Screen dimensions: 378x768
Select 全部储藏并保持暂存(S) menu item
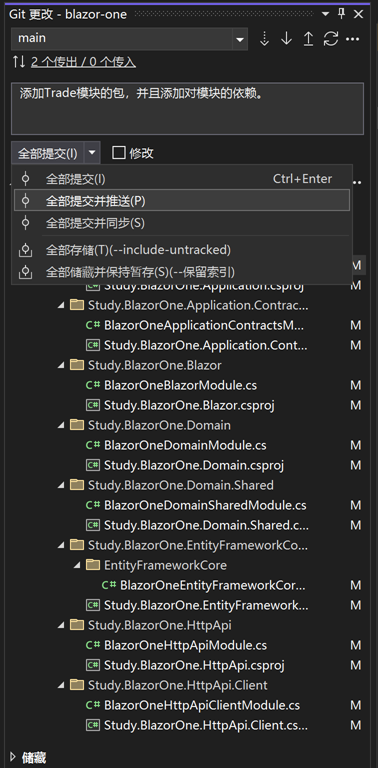pyautogui.click(x=182, y=271)
